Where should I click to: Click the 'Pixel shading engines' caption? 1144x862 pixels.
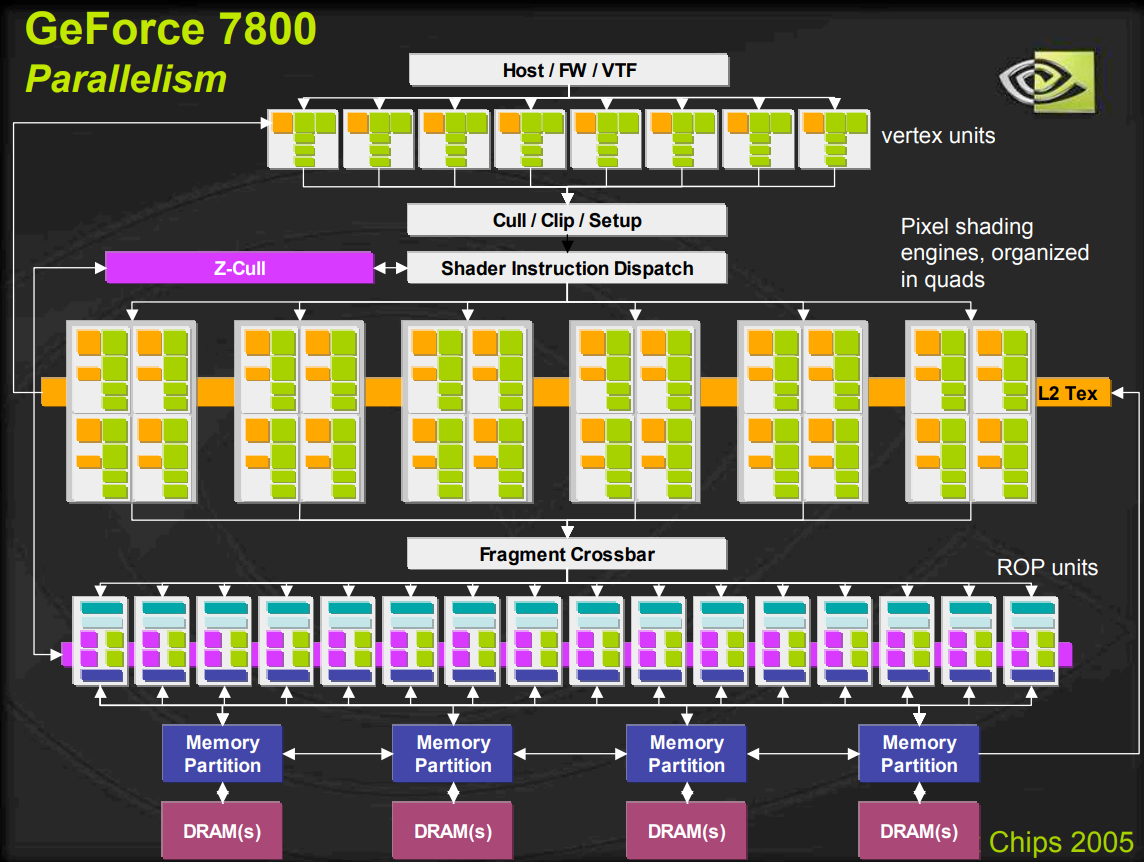point(994,253)
